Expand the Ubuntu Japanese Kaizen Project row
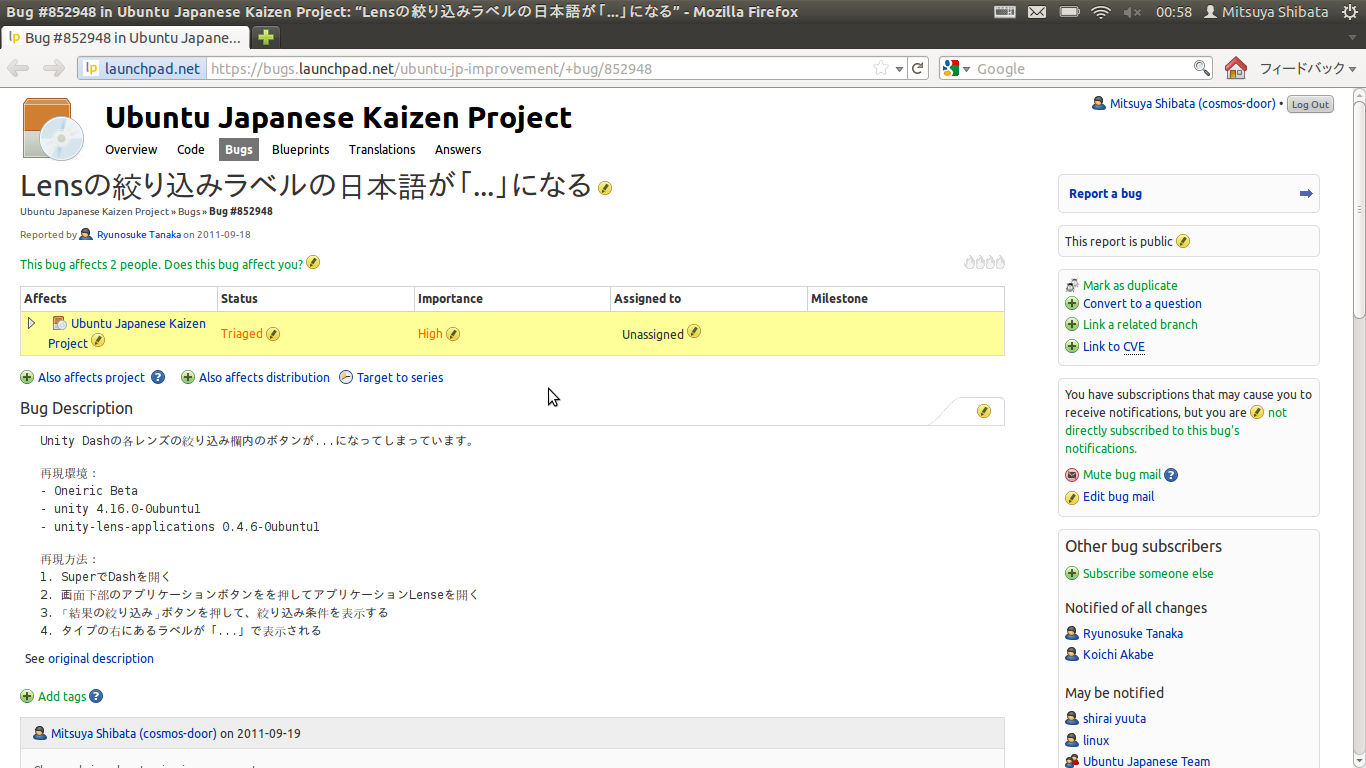Image resolution: width=1366 pixels, height=768 pixels. [31, 323]
